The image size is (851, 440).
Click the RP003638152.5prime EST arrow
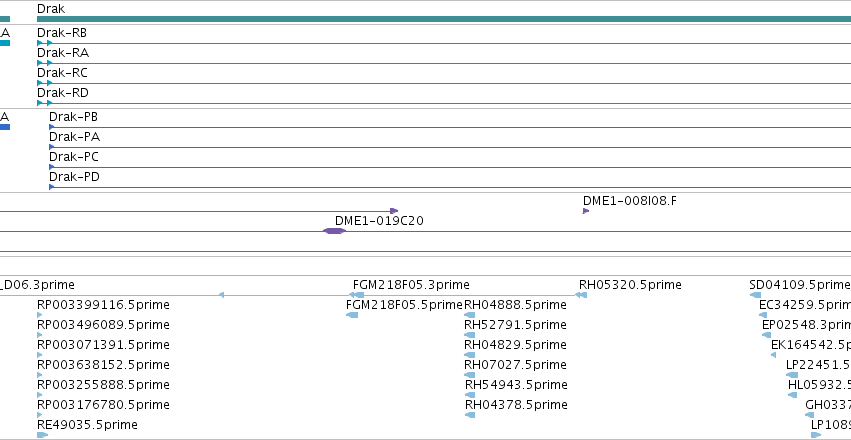tap(40, 375)
